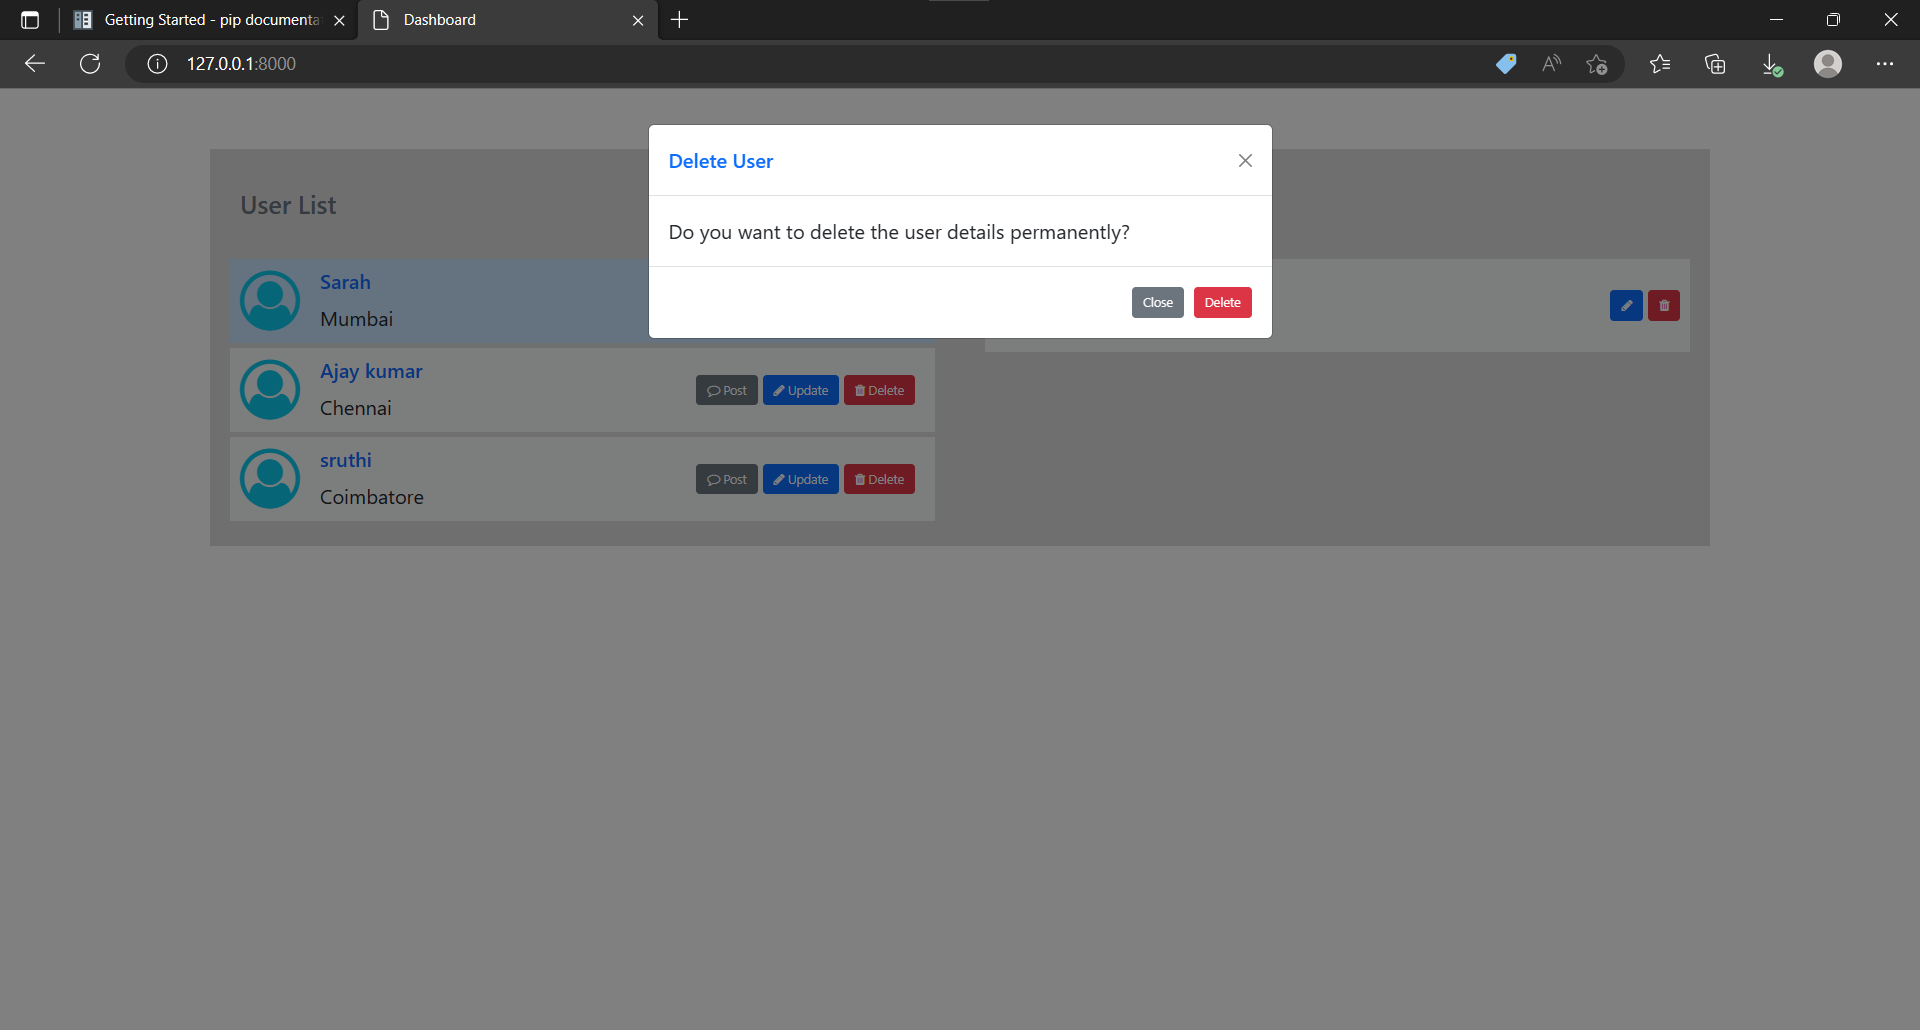Viewport: 1920px width, 1030px height.
Task: Close the Dashboard tab
Action: [x=638, y=20]
